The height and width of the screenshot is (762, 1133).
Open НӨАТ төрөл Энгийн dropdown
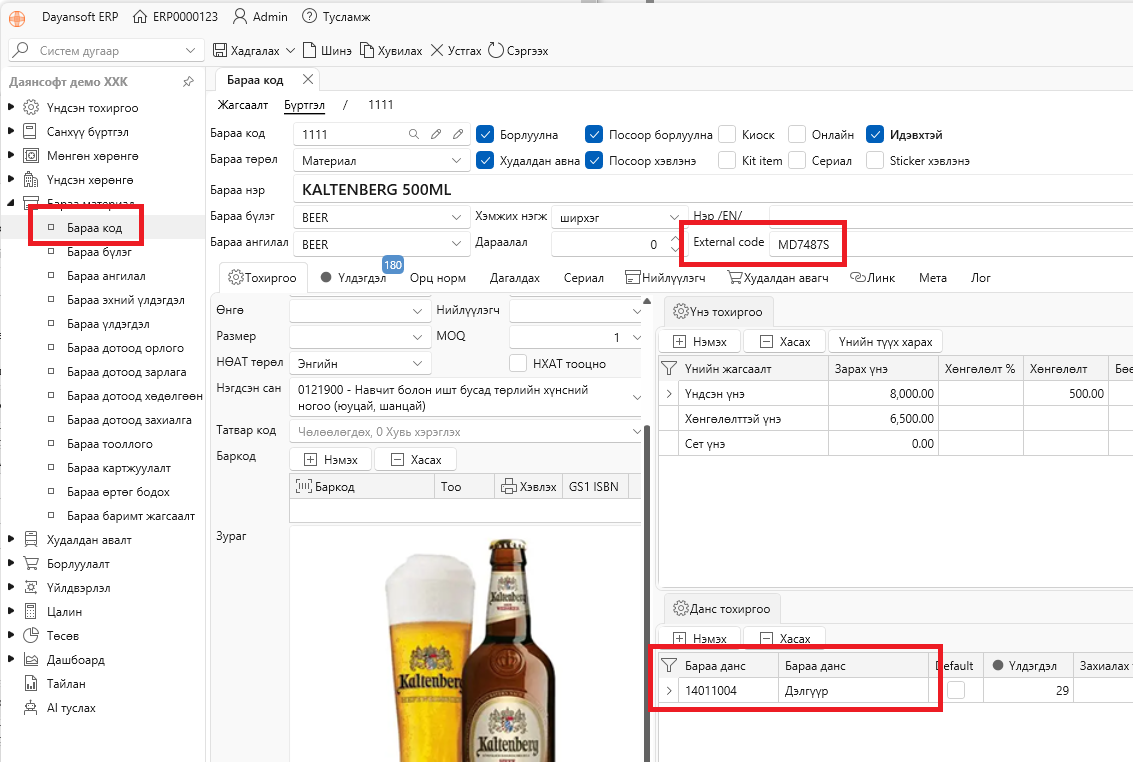pyautogui.click(x=418, y=363)
